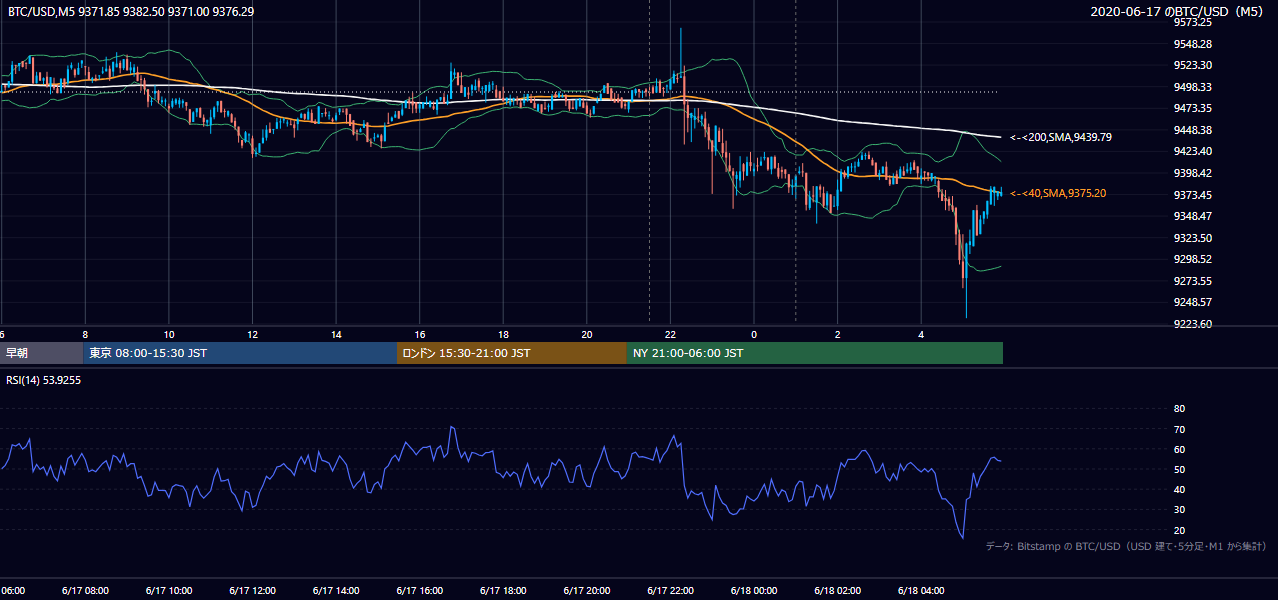1278x600 pixels.
Task: Click price axis value 9373.45
Action: [x=1193, y=195]
